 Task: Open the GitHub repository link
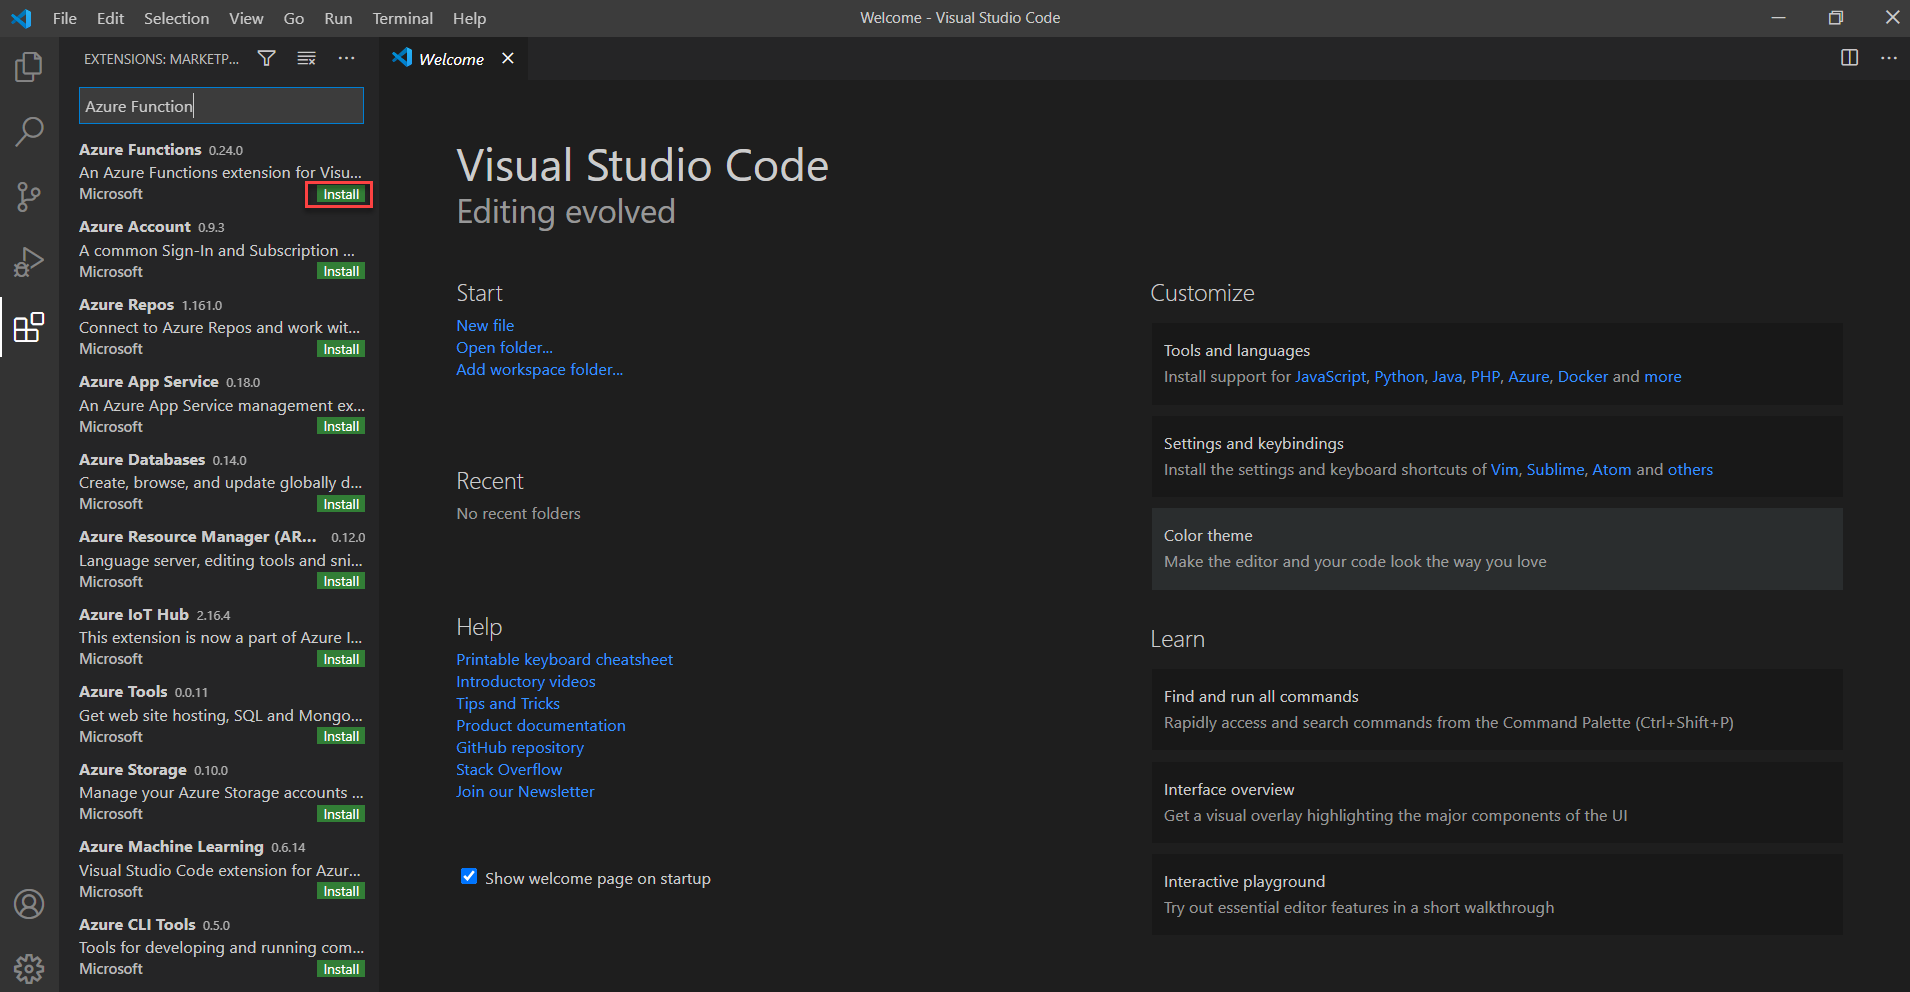(x=520, y=747)
